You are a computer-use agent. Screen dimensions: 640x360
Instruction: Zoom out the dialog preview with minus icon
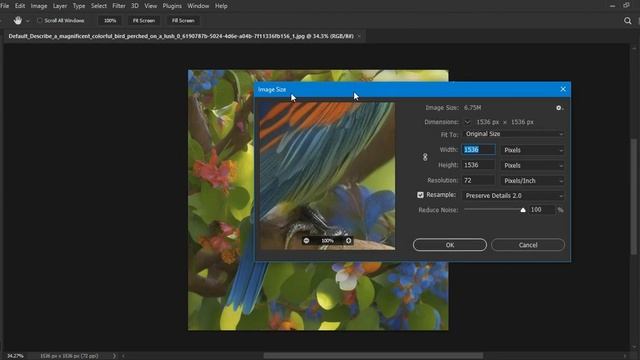tap(306, 241)
